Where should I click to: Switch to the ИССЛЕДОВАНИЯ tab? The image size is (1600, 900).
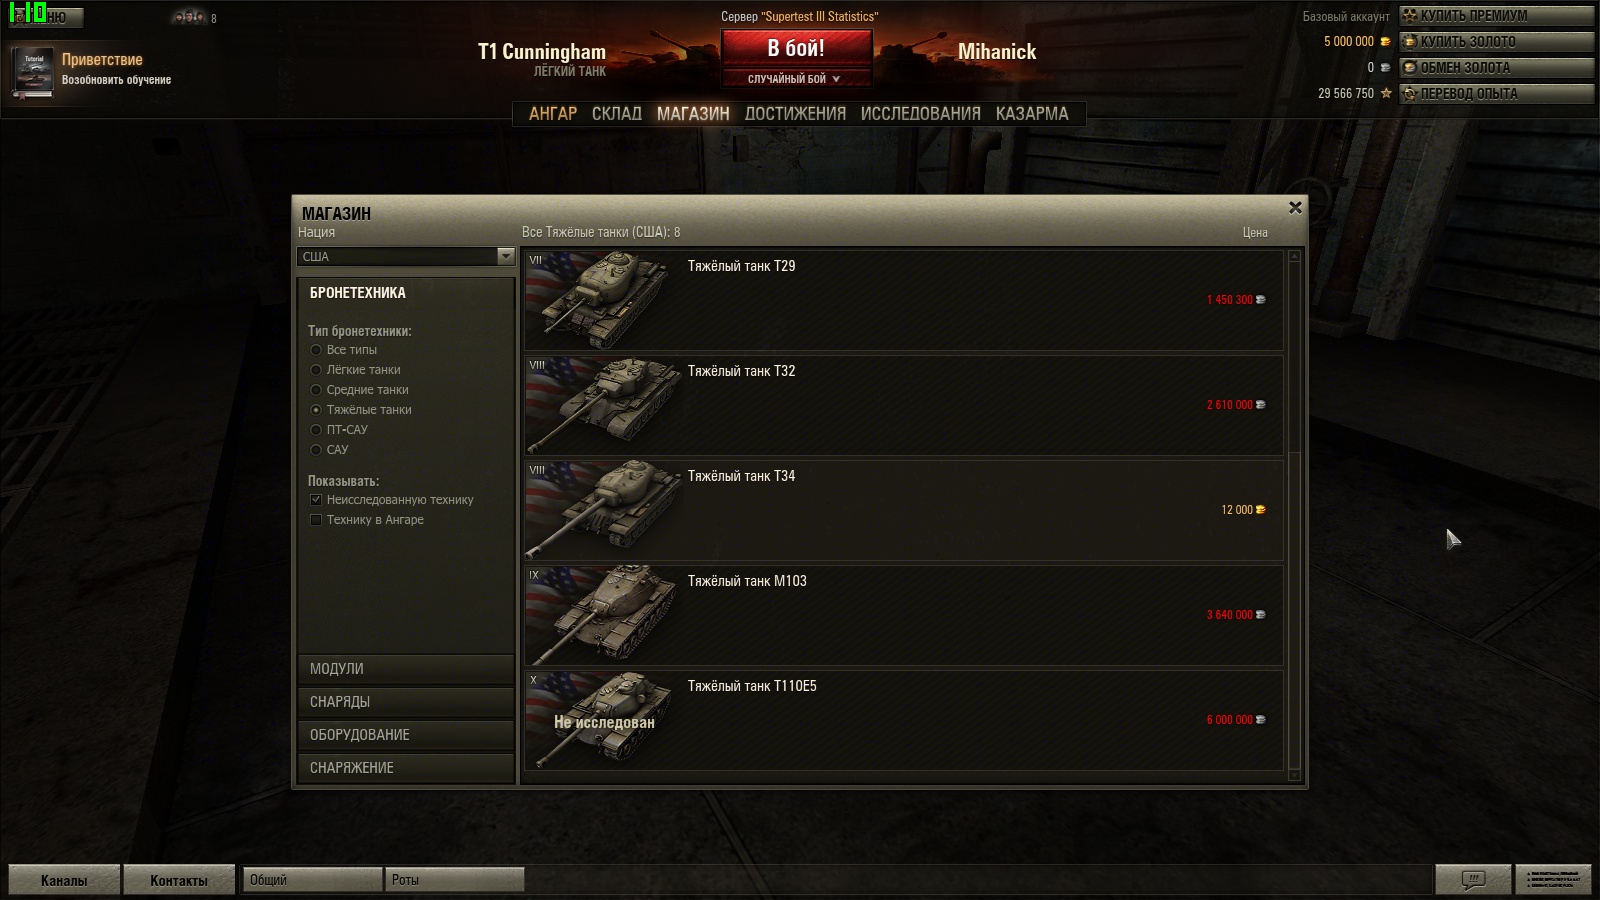pyautogui.click(x=920, y=114)
